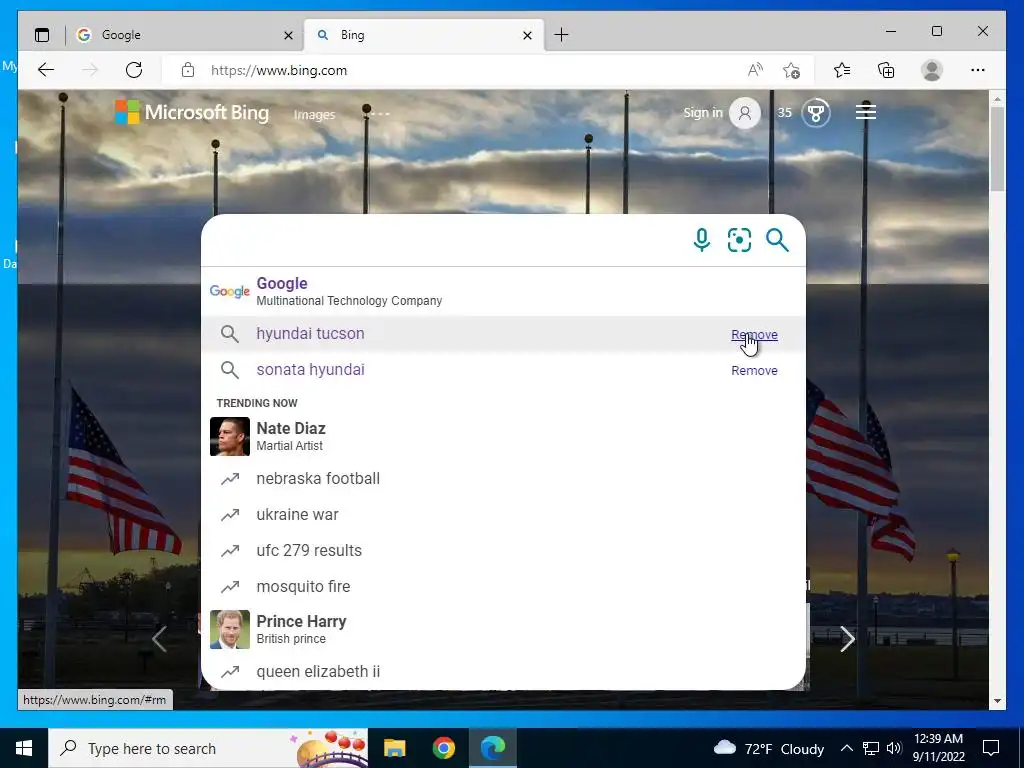Screen dimensions: 1024x768
Task: Click the Edge icon in taskbar
Action: coord(493,748)
